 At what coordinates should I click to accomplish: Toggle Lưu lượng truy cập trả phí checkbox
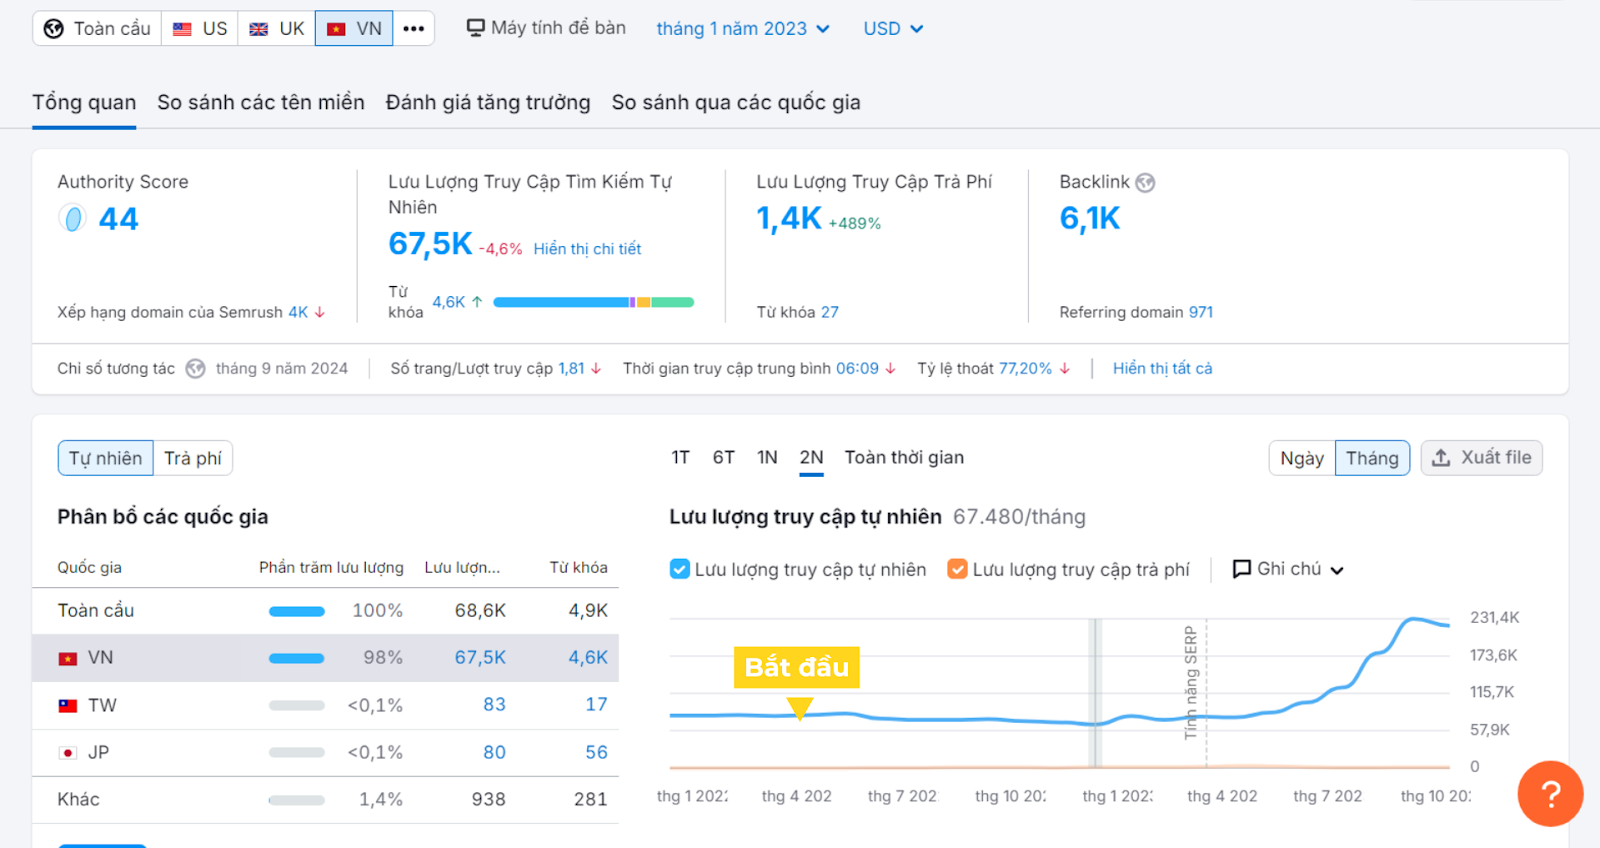point(957,569)
